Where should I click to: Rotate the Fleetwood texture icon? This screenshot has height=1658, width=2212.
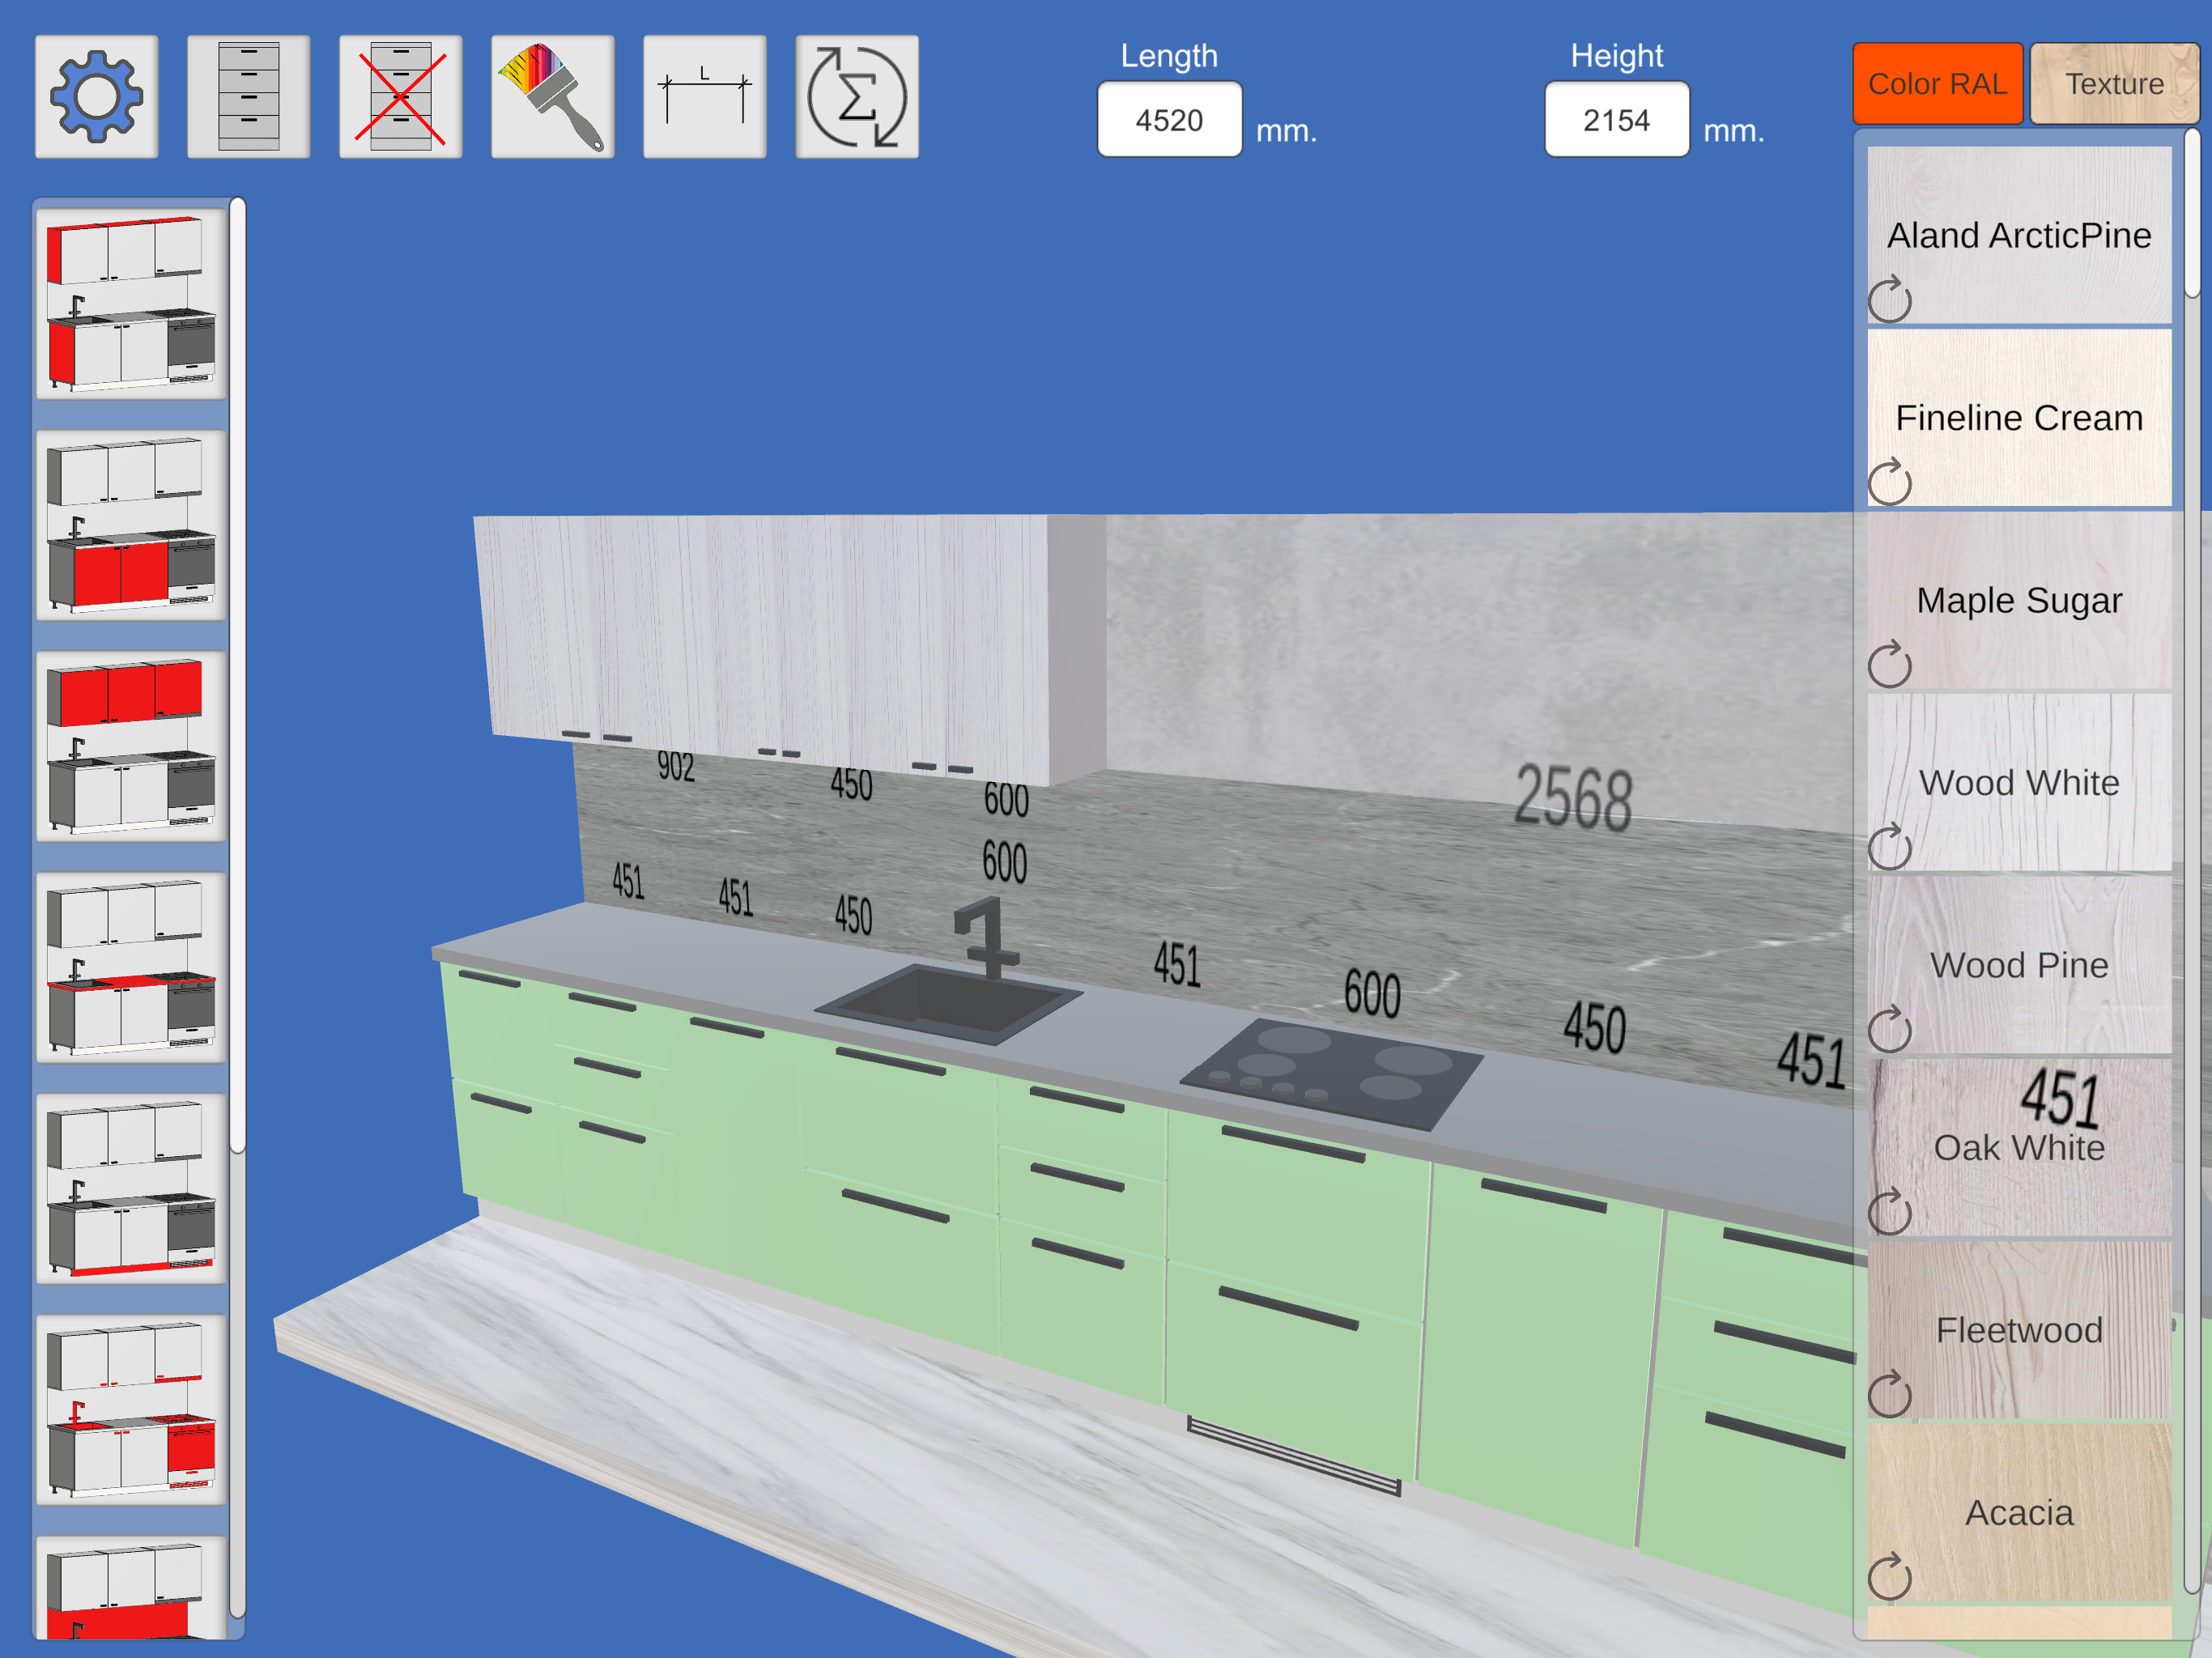(x=1890, y=1394)
